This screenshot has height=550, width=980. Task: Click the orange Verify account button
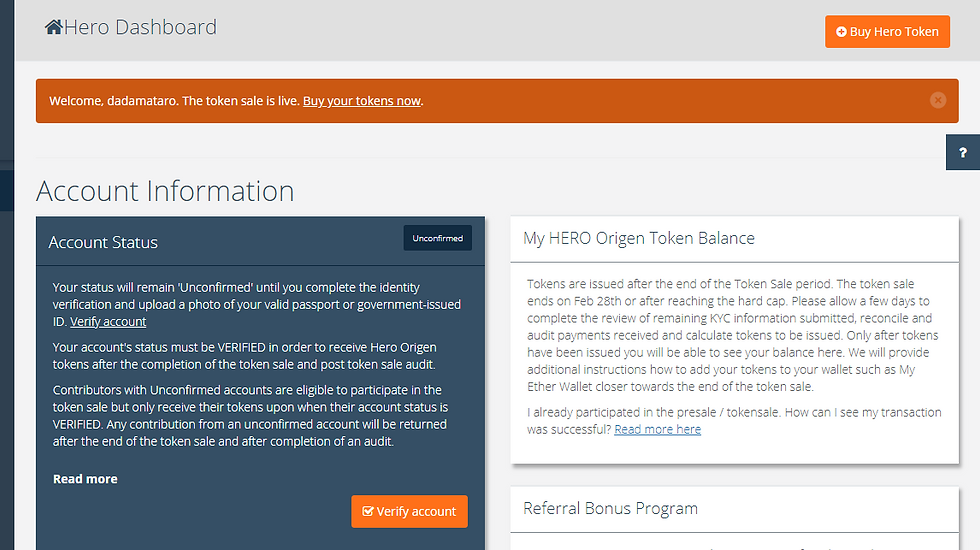(x=409, y=511)
